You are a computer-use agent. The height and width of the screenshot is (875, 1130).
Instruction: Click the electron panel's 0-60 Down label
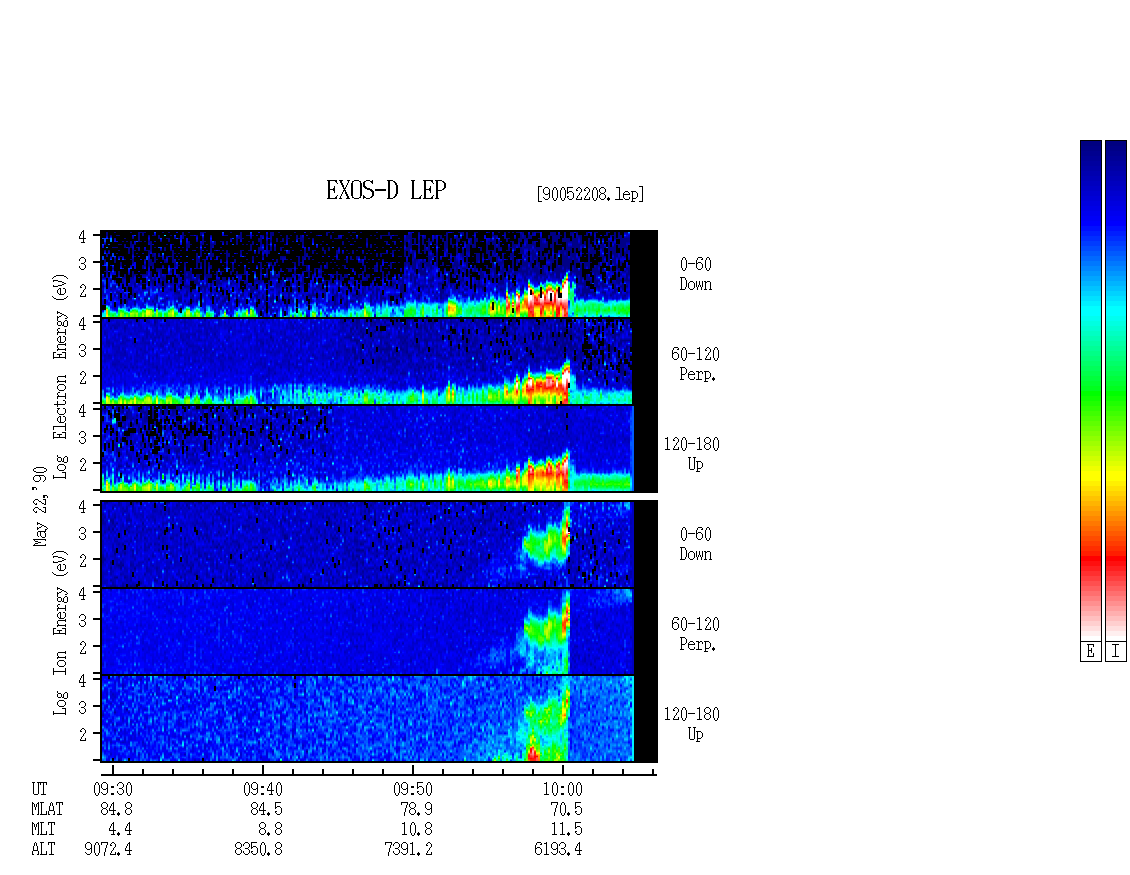pos(695,275)
